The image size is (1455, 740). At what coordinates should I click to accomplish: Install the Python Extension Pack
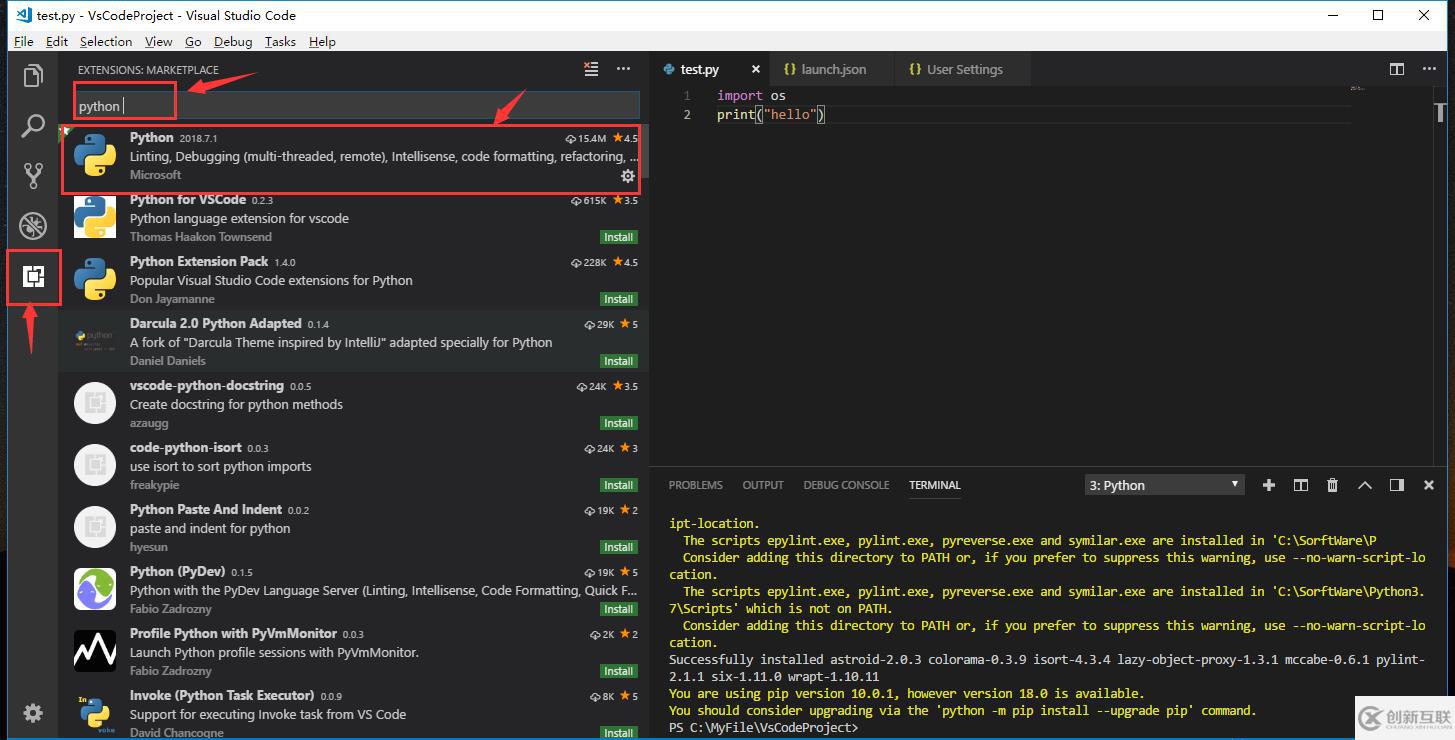tap(619, 299)
